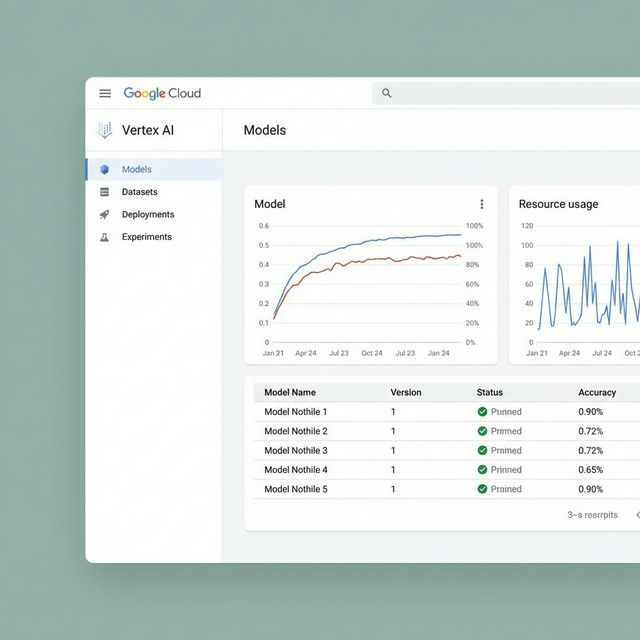Open Model Nothile 3 row

pyautogui.click(x=447, y=451)
